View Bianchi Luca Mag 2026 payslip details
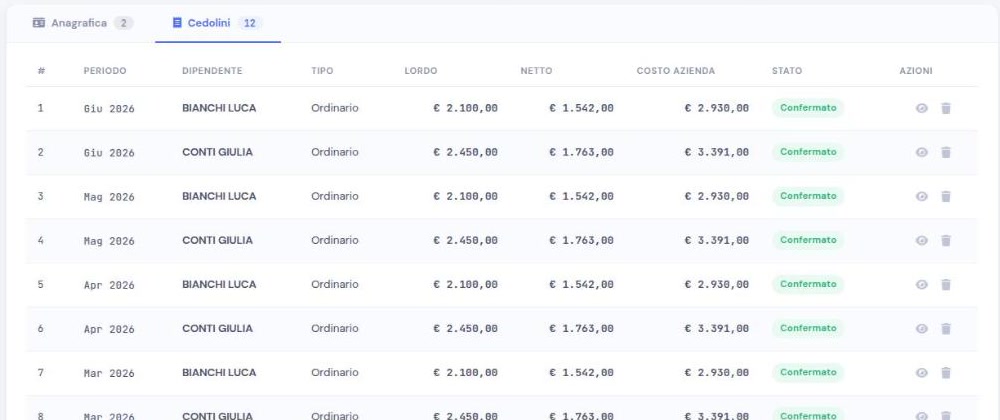The width and height of the screenshot is (1000, 420). (922, 196)
